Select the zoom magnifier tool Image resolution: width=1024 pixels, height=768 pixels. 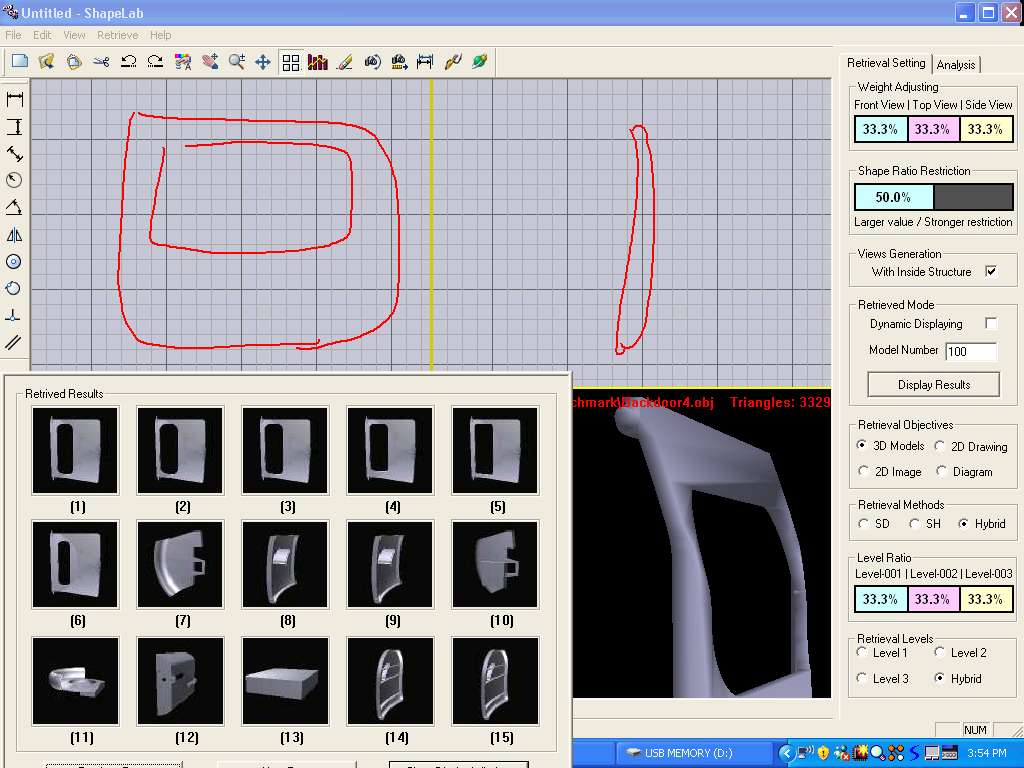click(237, 61)
